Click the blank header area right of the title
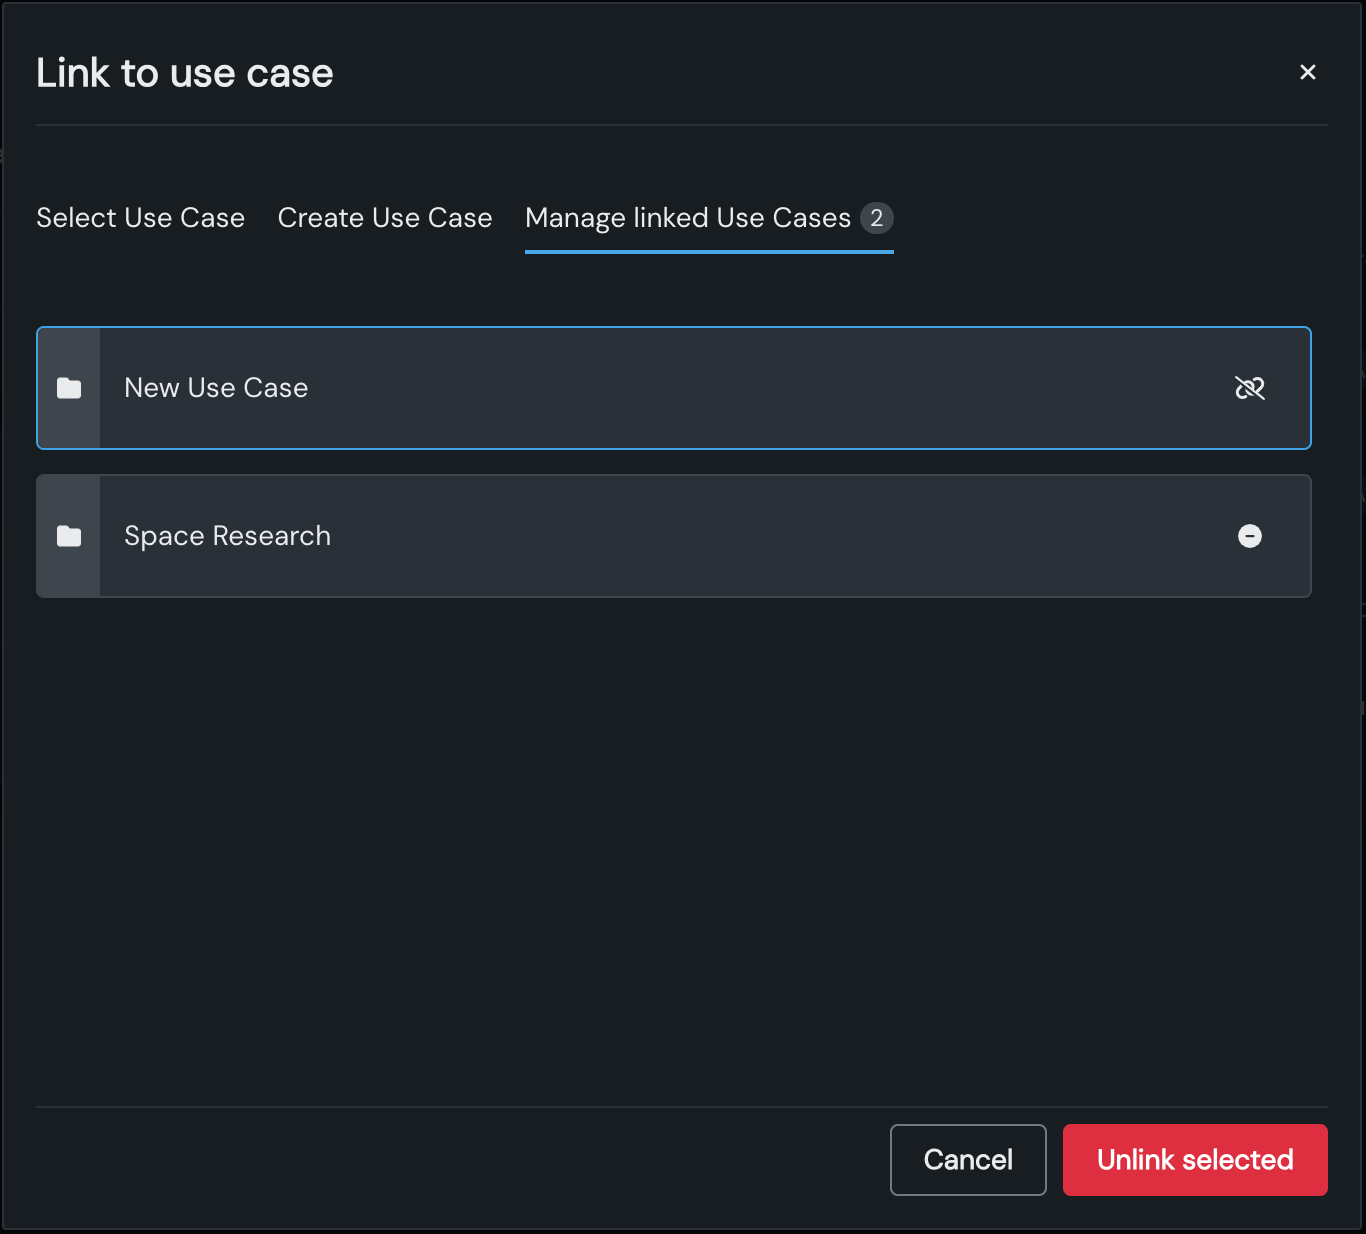Image resolution: width=1366 pixels, height=1234 pixels. (800, 73)
